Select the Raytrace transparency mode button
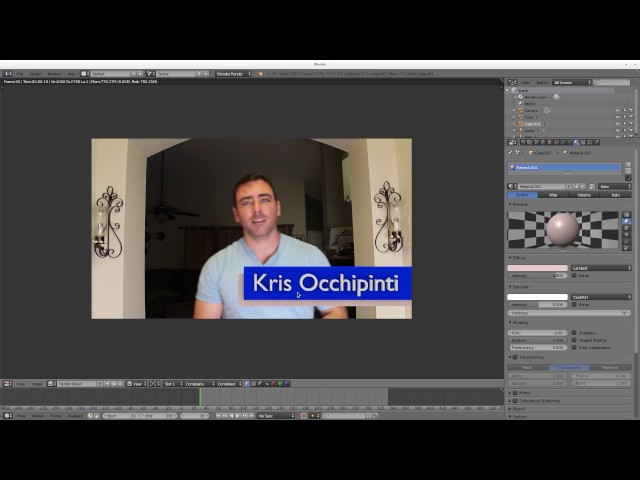The height and width of the screenshot is (480, 640). point(610,367)
